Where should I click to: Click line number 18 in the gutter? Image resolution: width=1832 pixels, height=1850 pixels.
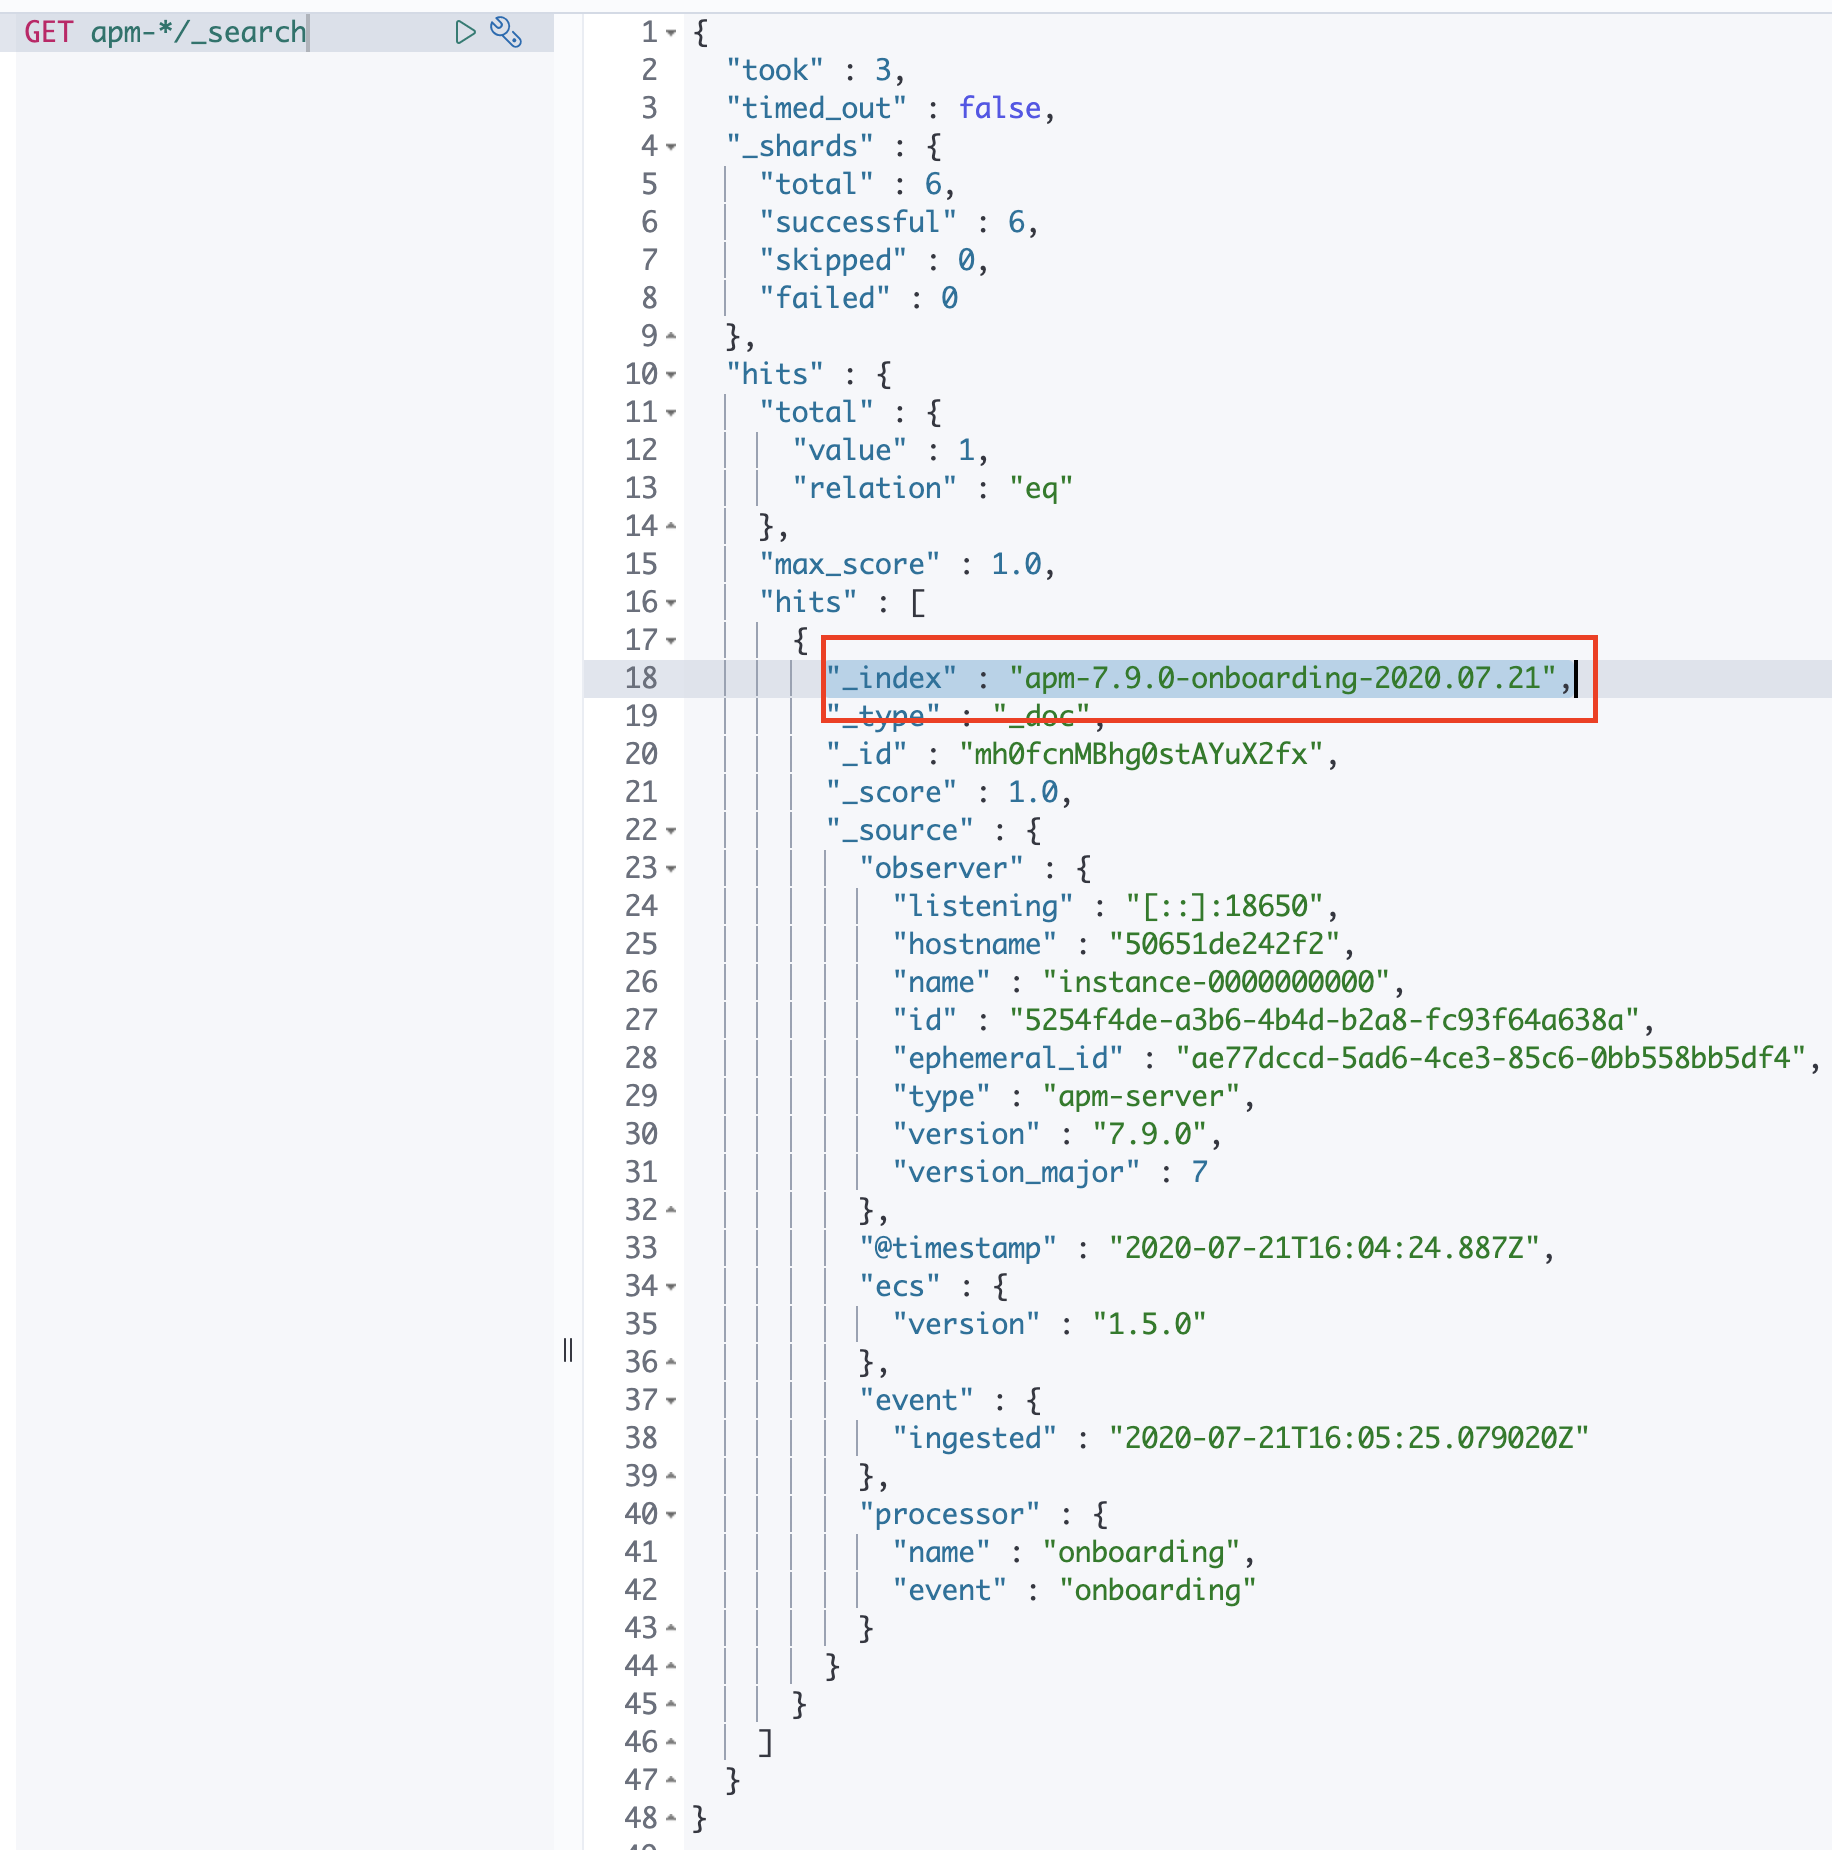click(x=641, y=678)
